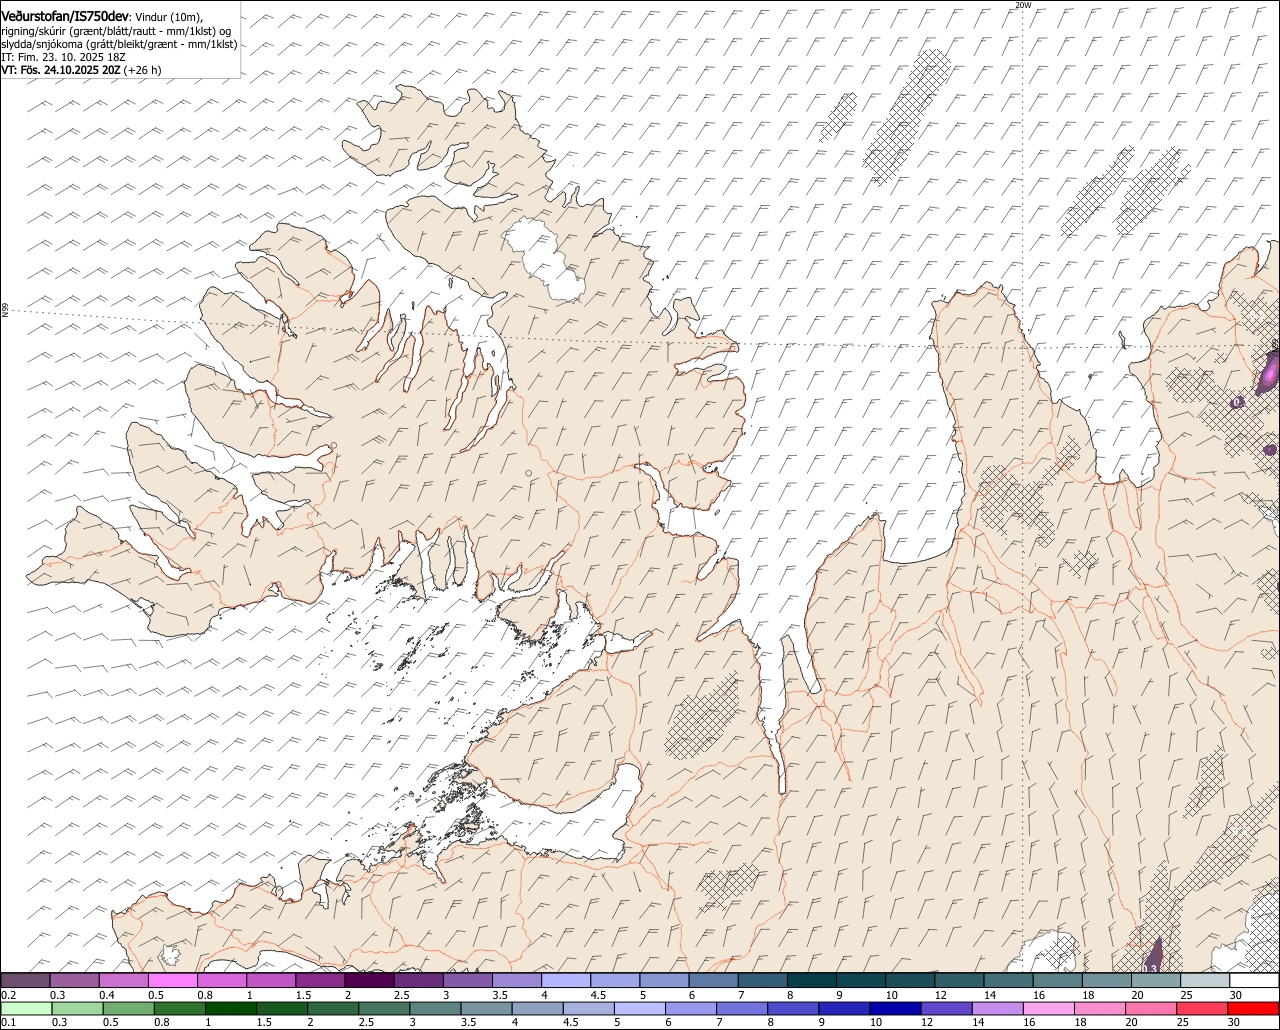Click lower legend number label 25

1182,1022
